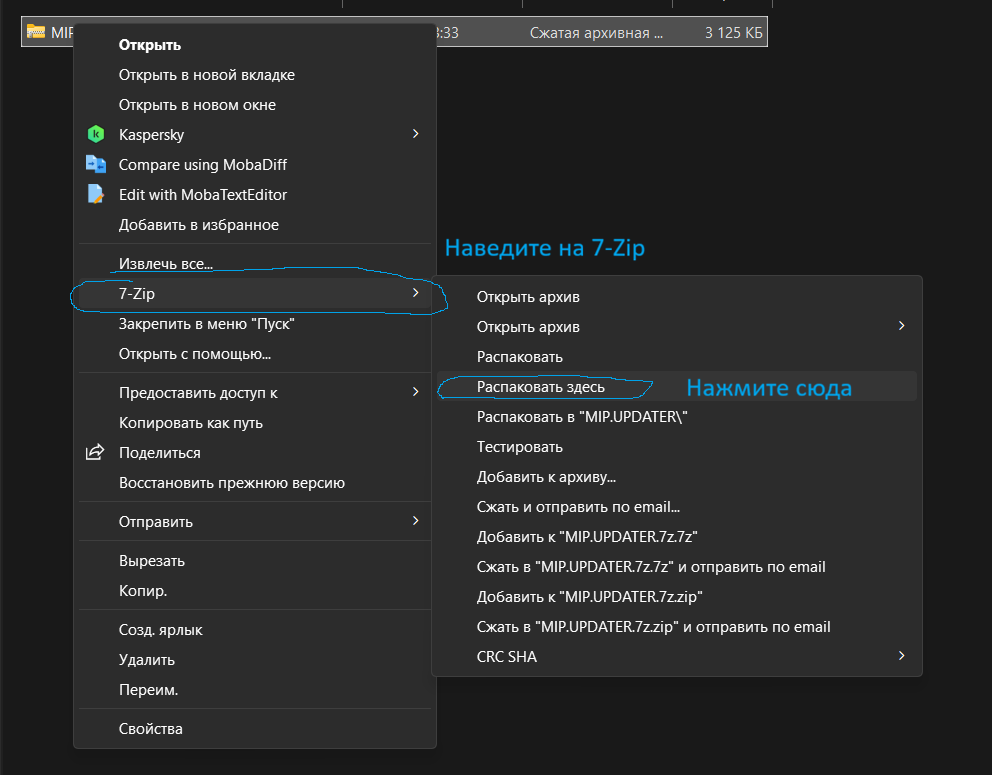Screen dimensions: 992x775
Task: Expand the CRC SHA submenu arrow
Action: [902, 656]
